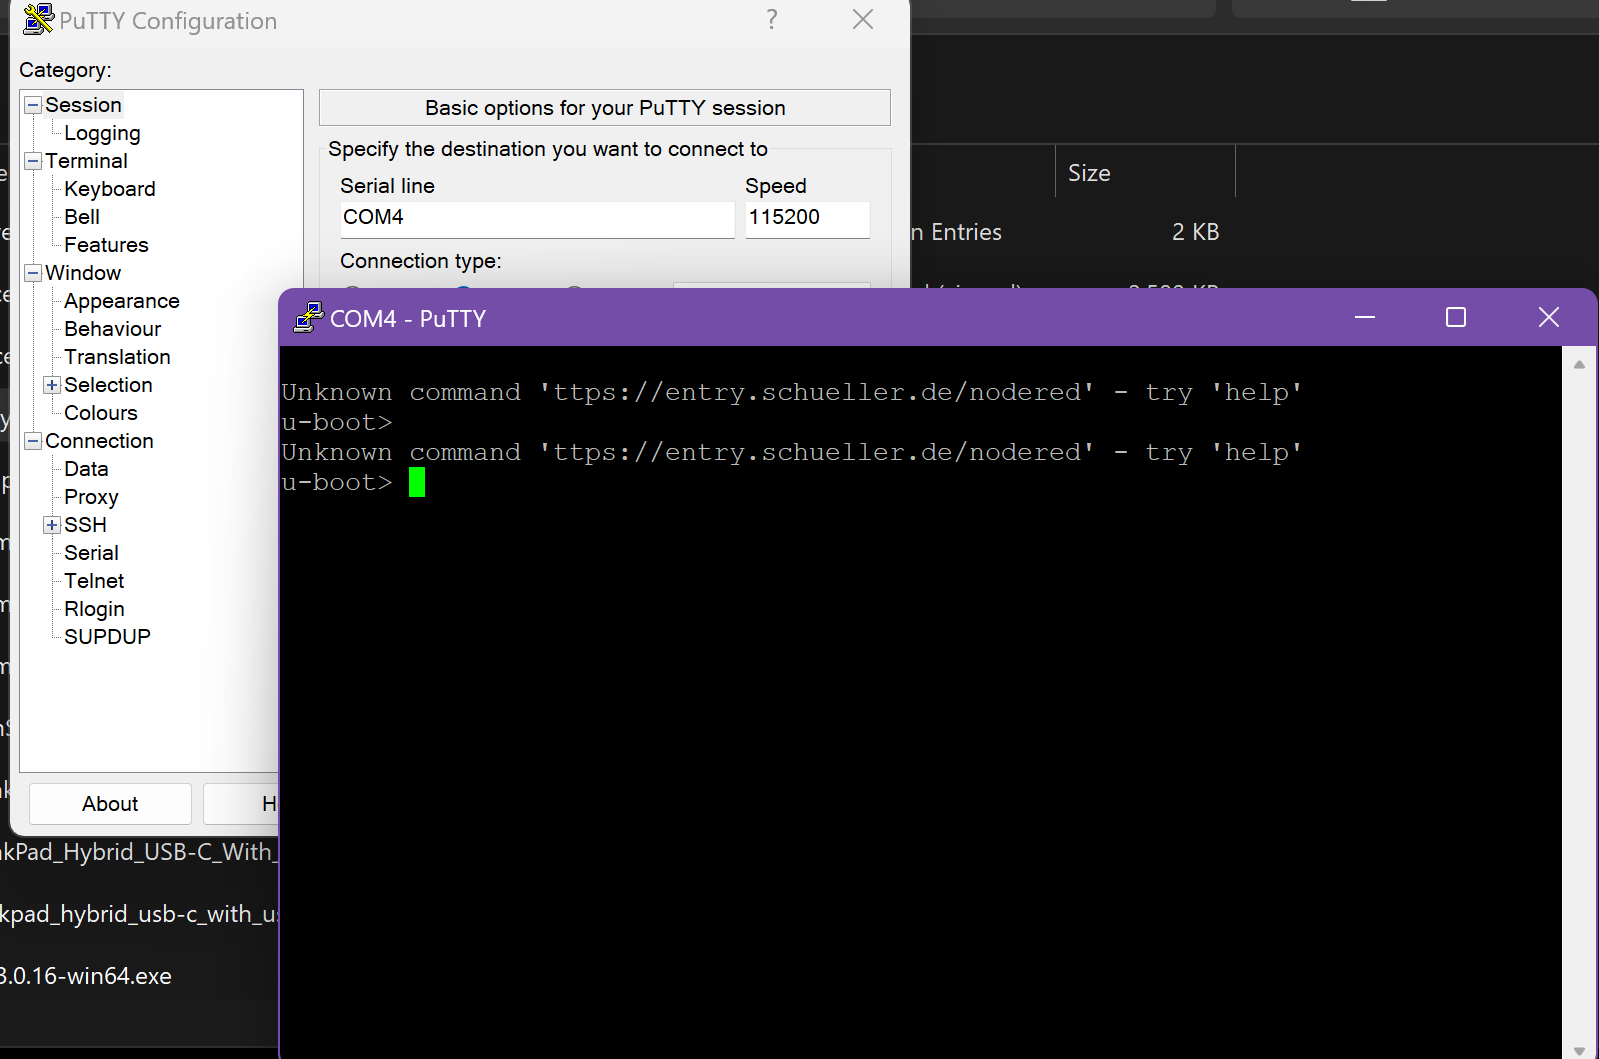
Task: Open the COM4 PuTTY window system menu icon
Action: pos(308,318)
